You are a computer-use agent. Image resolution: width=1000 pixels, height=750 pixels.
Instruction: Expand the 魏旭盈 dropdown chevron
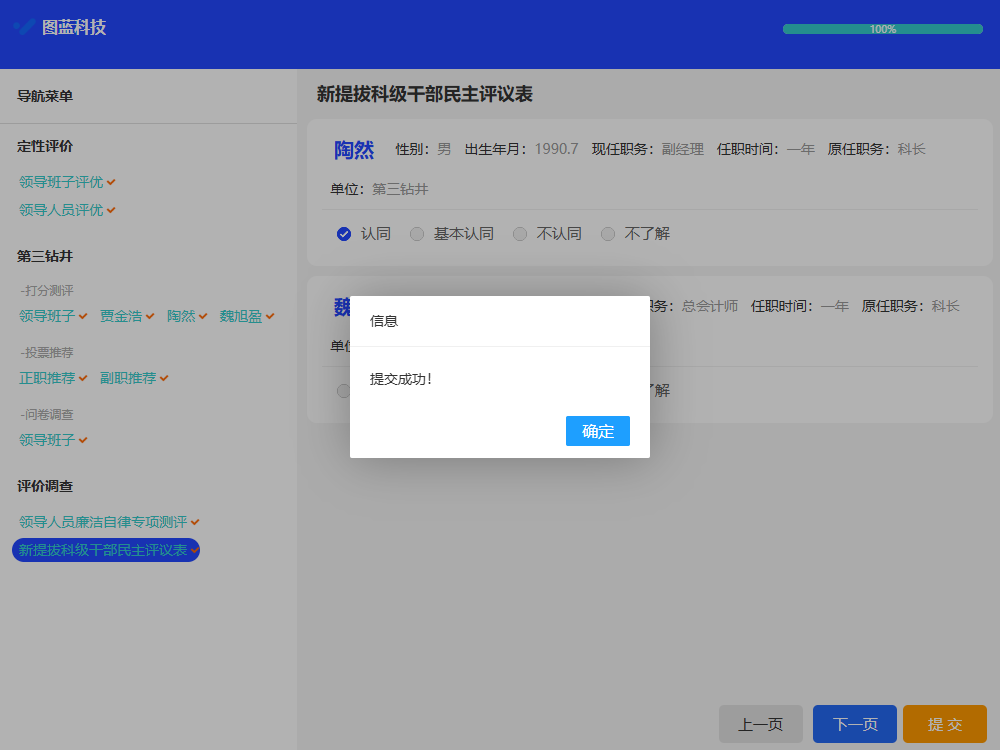(x=272, y=315)
